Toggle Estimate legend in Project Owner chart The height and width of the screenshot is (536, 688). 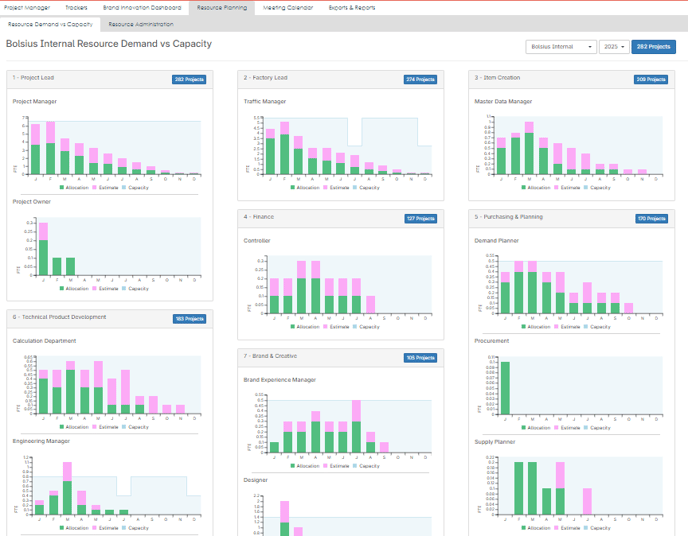(105, 289)
